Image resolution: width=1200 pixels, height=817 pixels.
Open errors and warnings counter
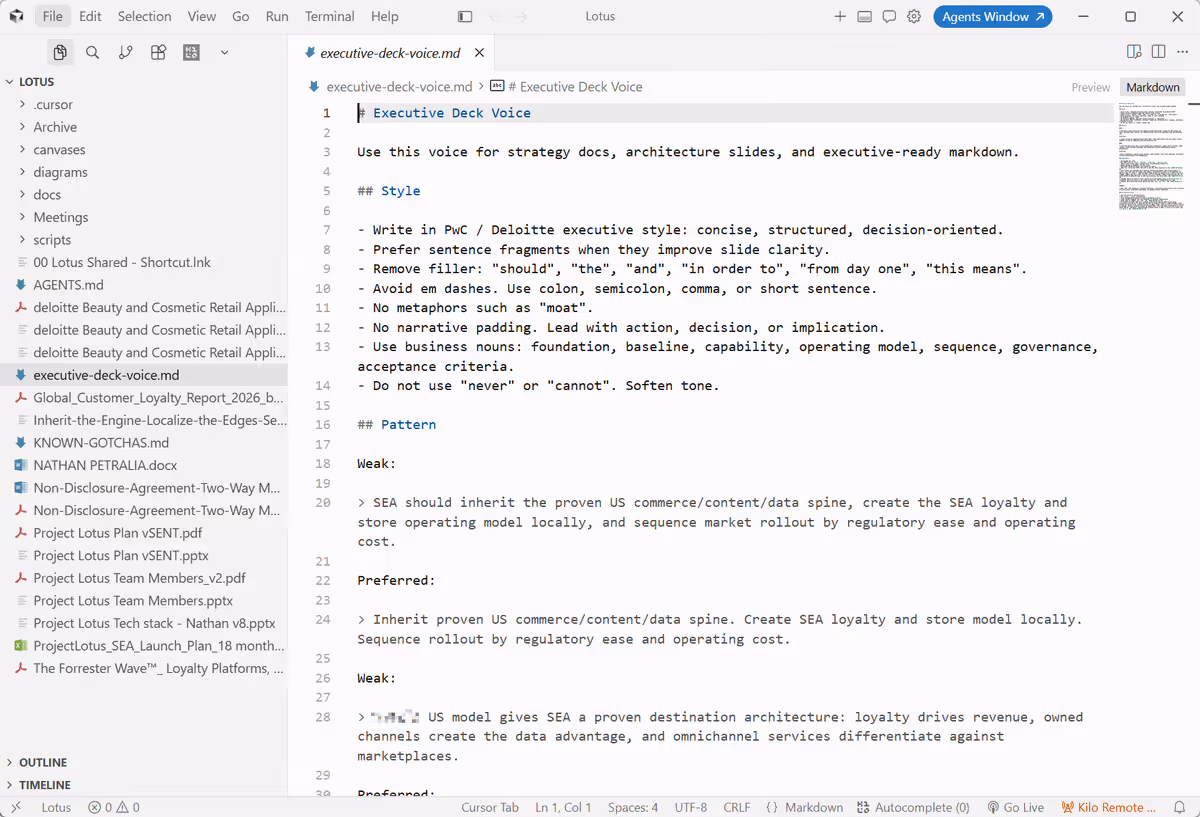tap(114, 807)
